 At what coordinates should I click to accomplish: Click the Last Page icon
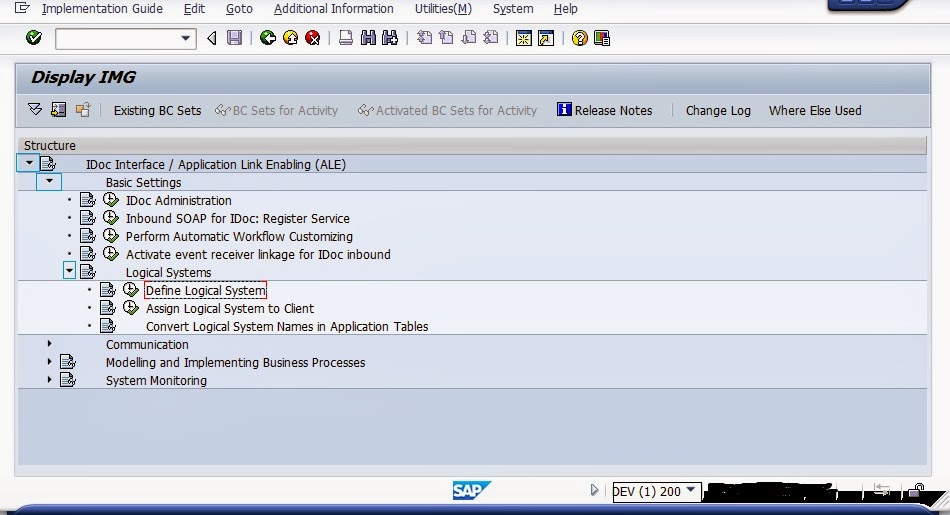click(491, 38)
